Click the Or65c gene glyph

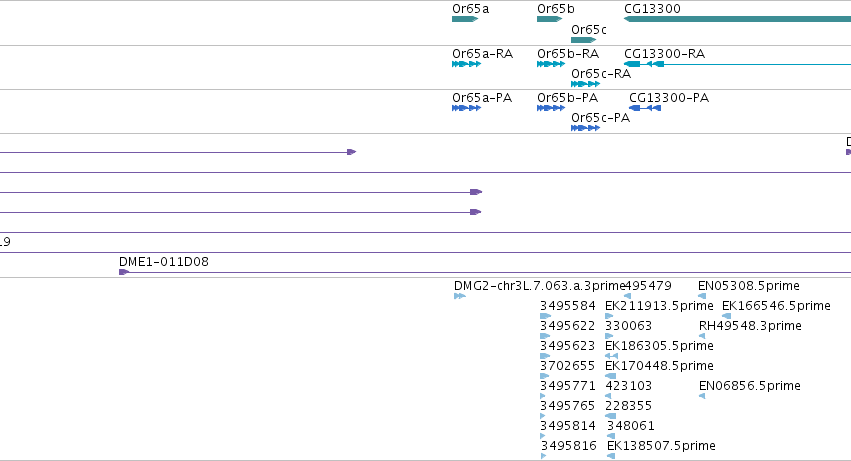click(583, 40)
